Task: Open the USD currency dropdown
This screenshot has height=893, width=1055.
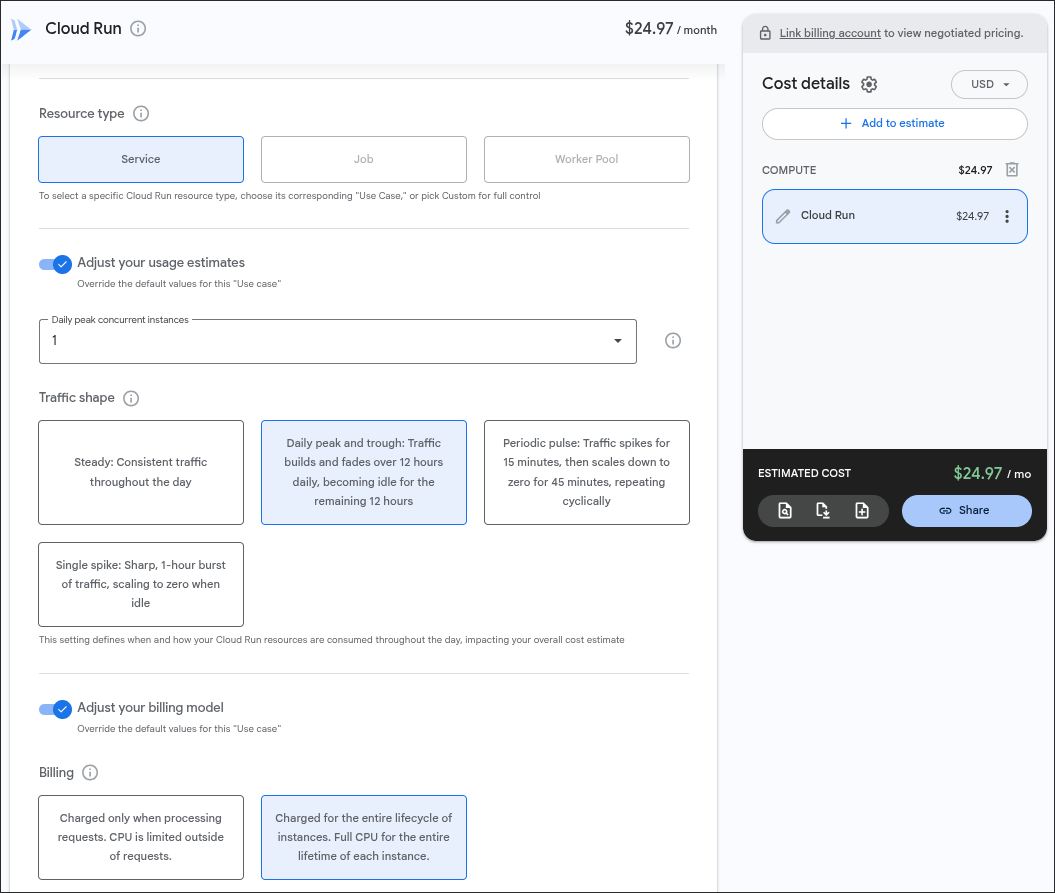Action: [x=989, y=84]
